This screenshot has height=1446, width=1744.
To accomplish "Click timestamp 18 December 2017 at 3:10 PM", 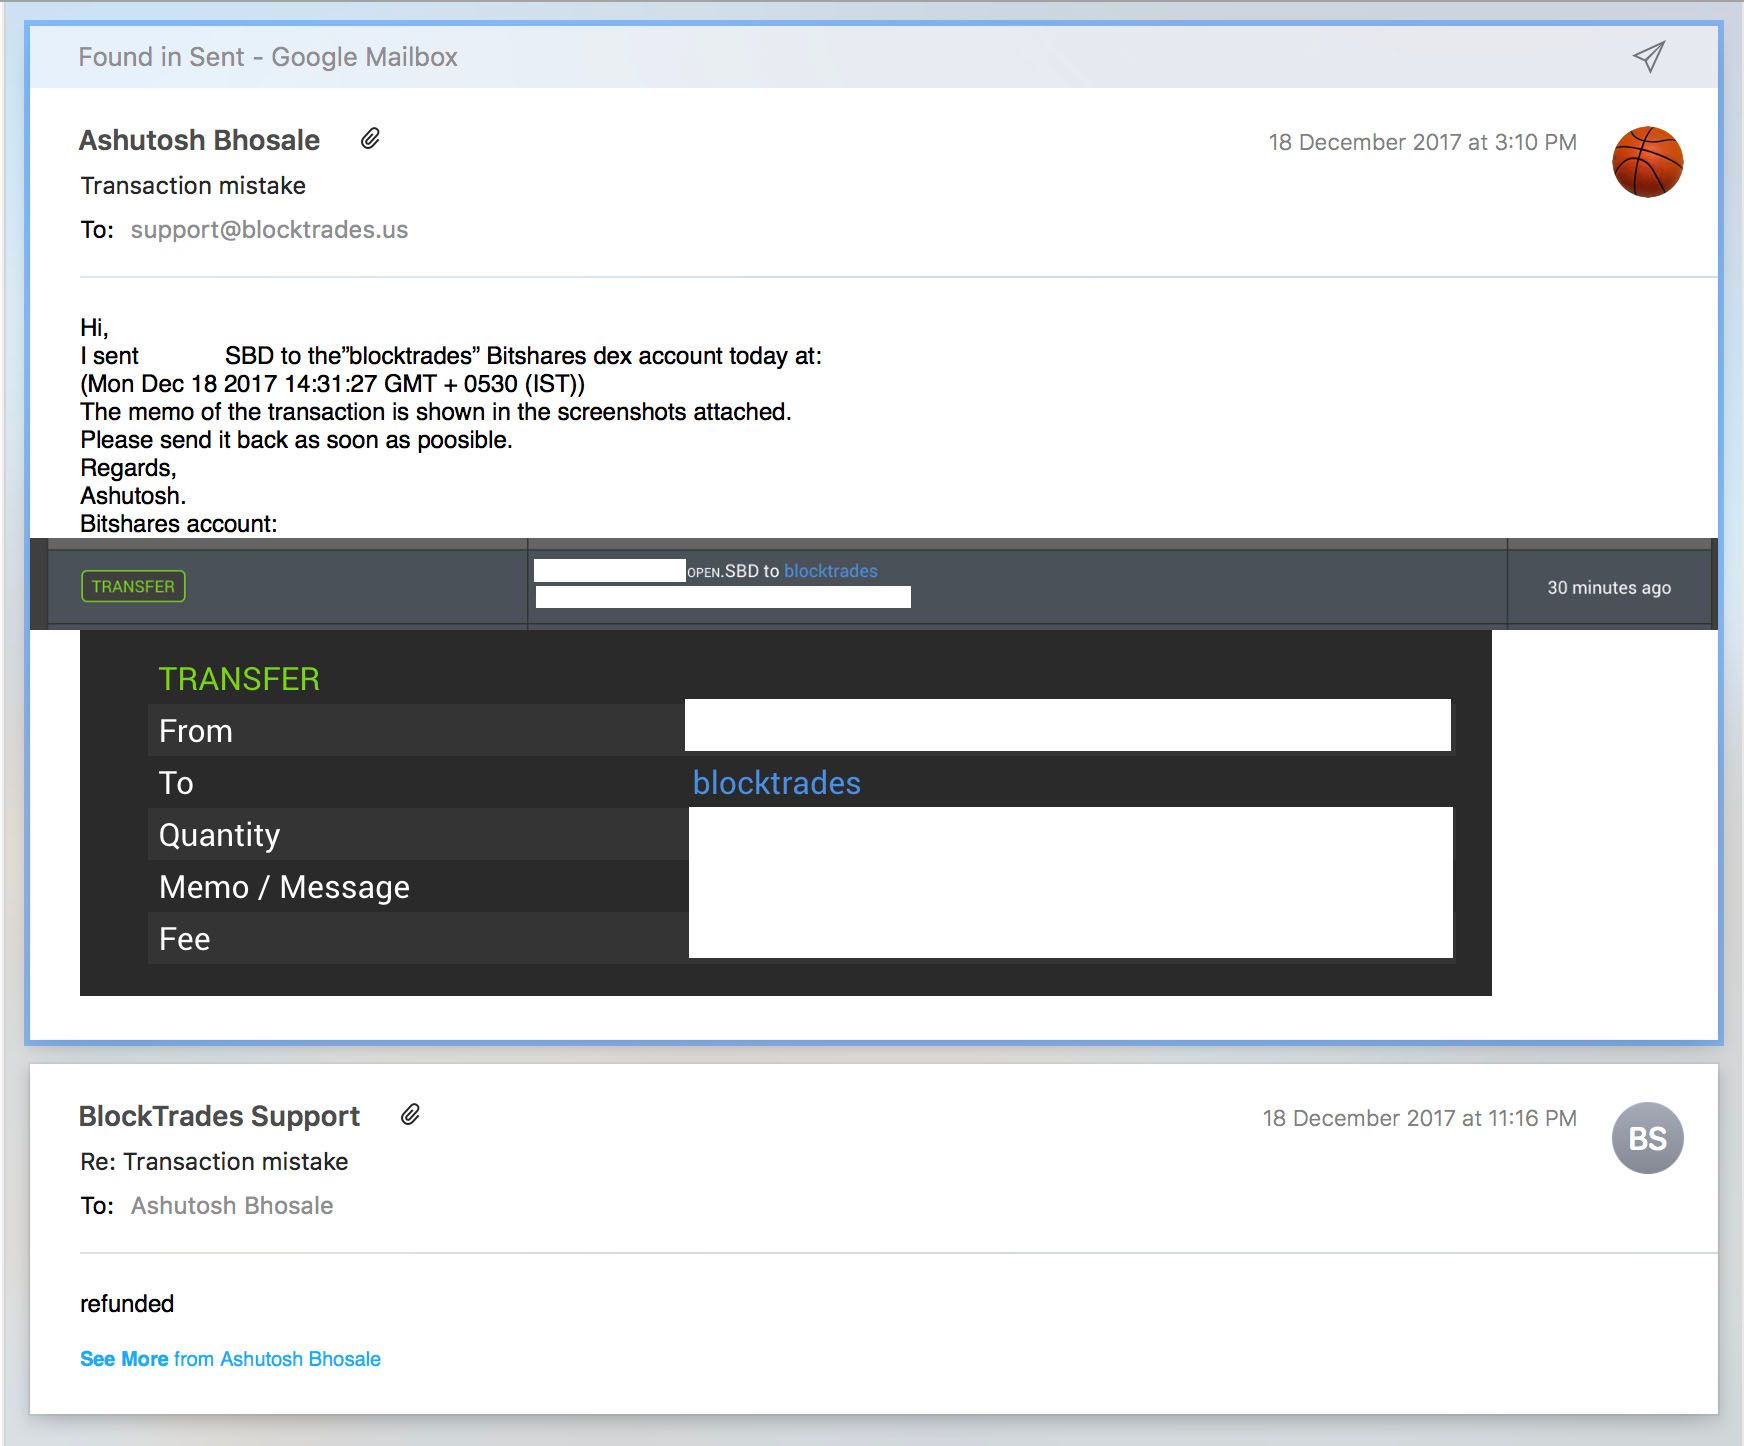I will [1423, 142].
